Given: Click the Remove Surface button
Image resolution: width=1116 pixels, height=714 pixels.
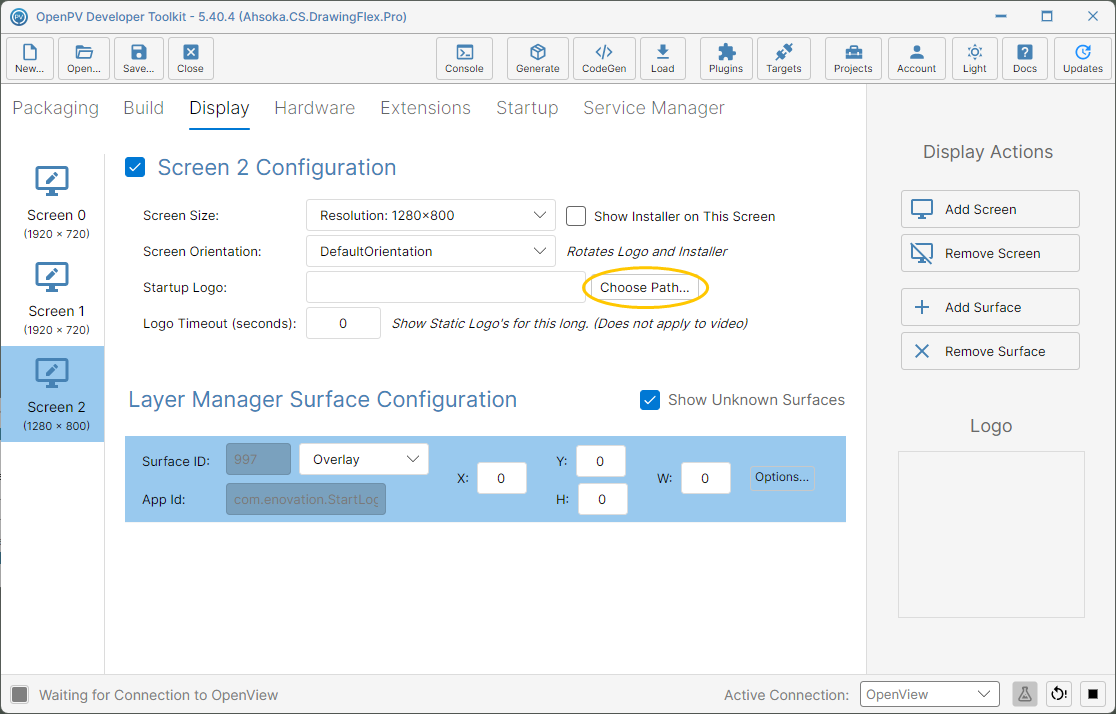Looking at the screenshot, I should point(990,351).
